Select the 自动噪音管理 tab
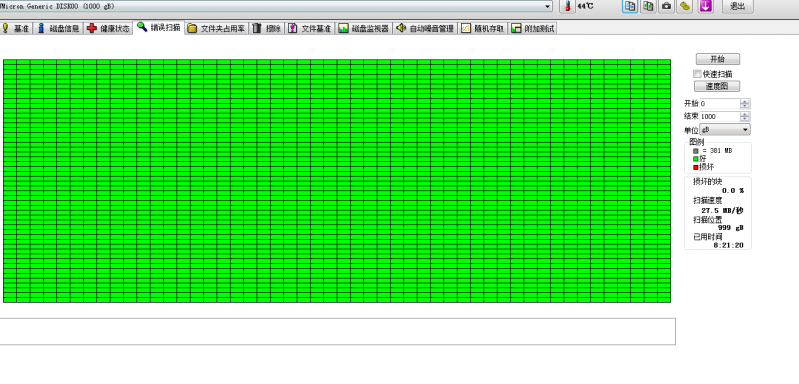The height and width of the screenshot is (384, 799). tap(425, 29)
